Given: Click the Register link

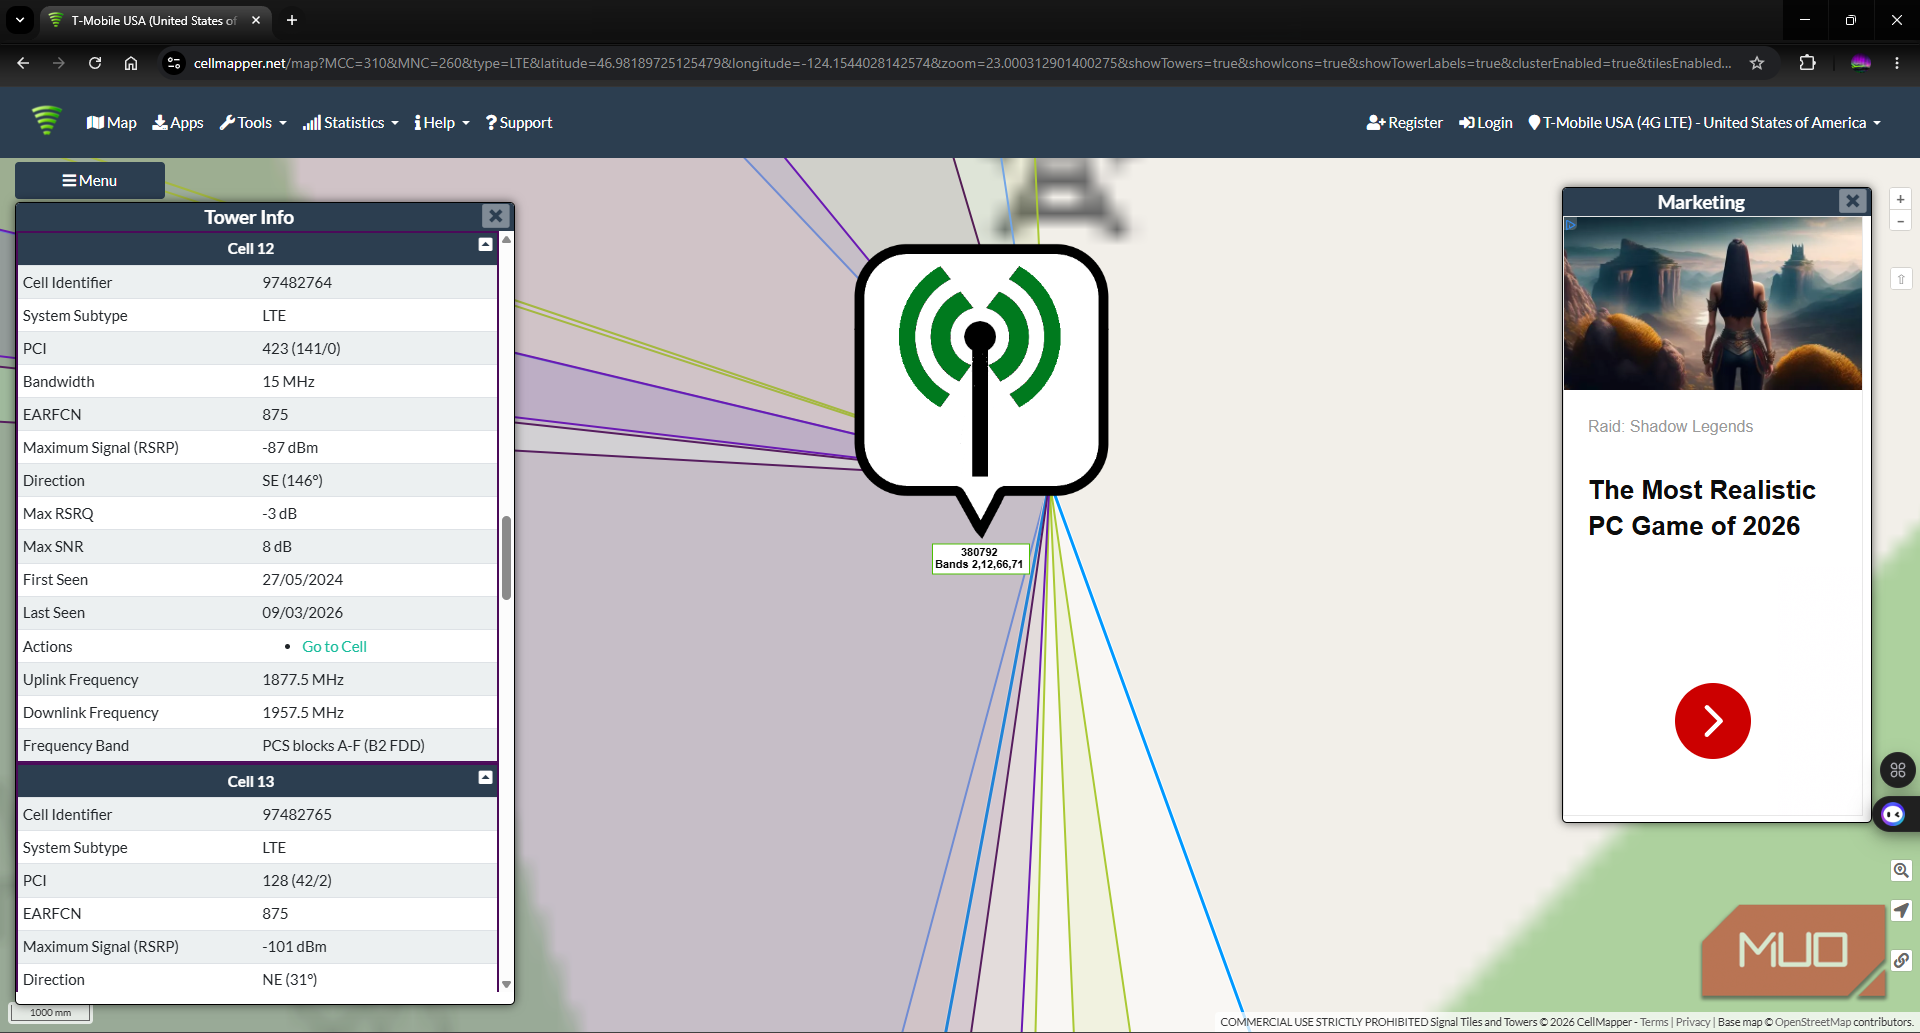Looking at the screenshot, I should pos(1404,123).
